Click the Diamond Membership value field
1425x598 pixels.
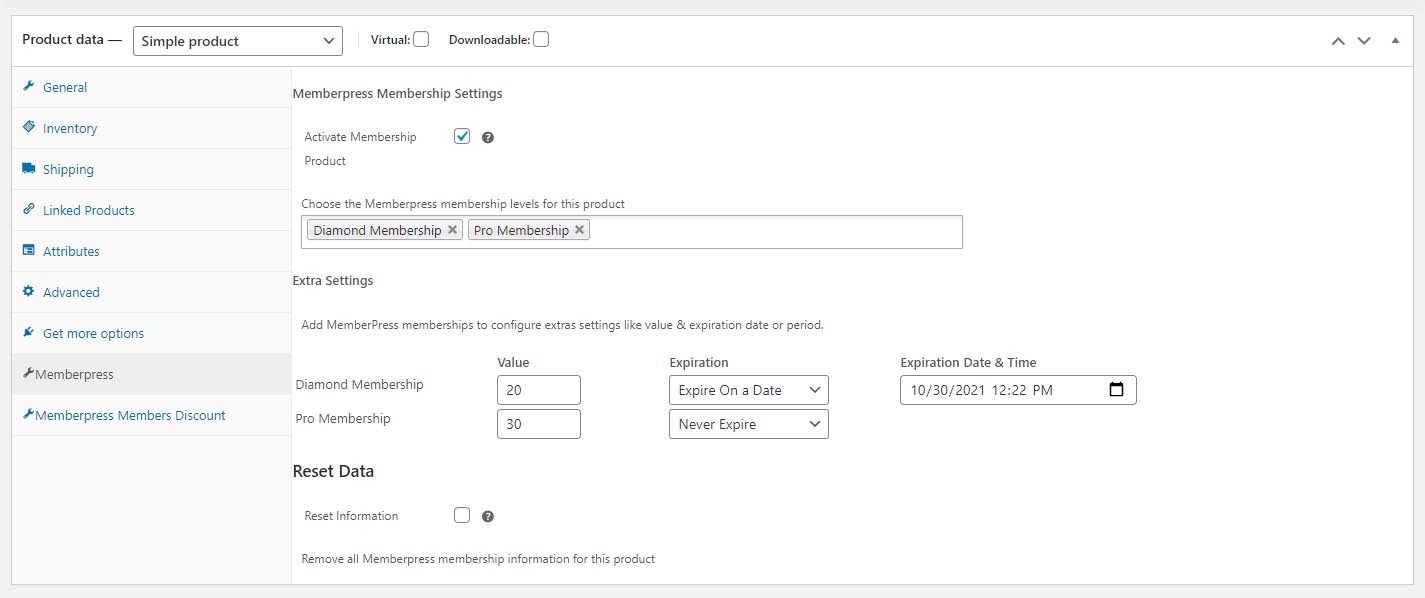tap(539, 390)
